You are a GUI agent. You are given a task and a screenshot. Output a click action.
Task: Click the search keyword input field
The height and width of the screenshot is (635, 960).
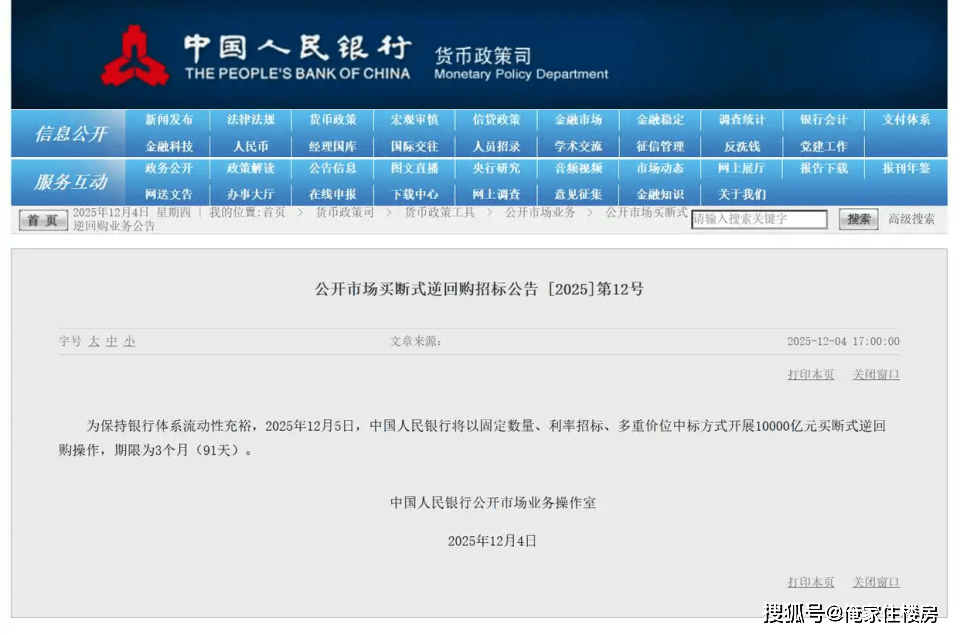tap(760, 219)
